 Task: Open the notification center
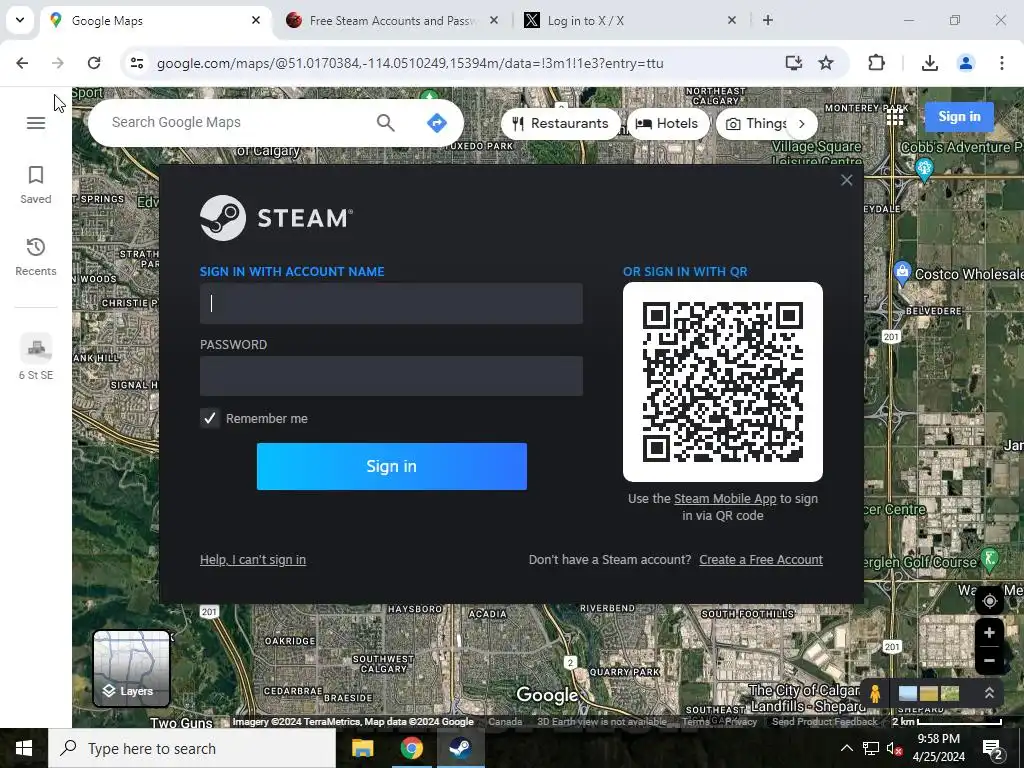(x=993, y=748)
